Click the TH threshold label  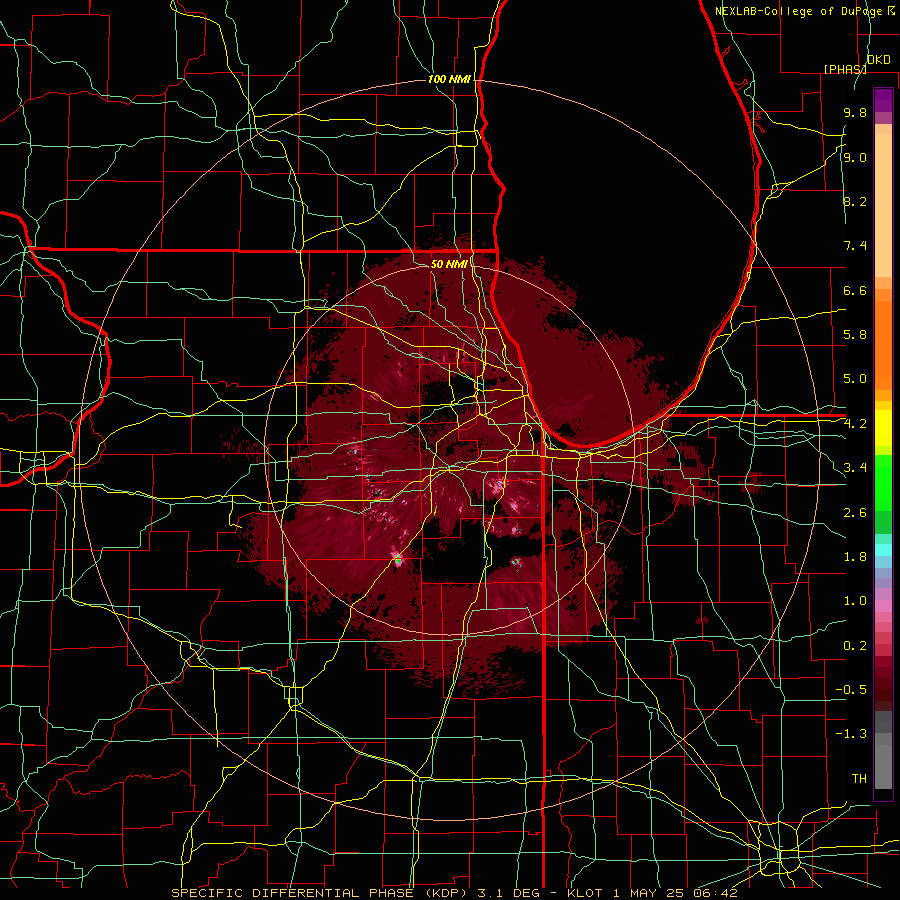[x=859, y=779]
